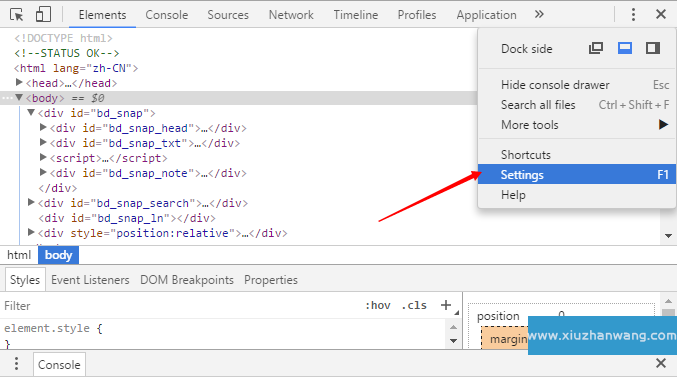The image size is (677, 377).
Task: Expand the bd_snap_head div
Action: tap(43, 127)
